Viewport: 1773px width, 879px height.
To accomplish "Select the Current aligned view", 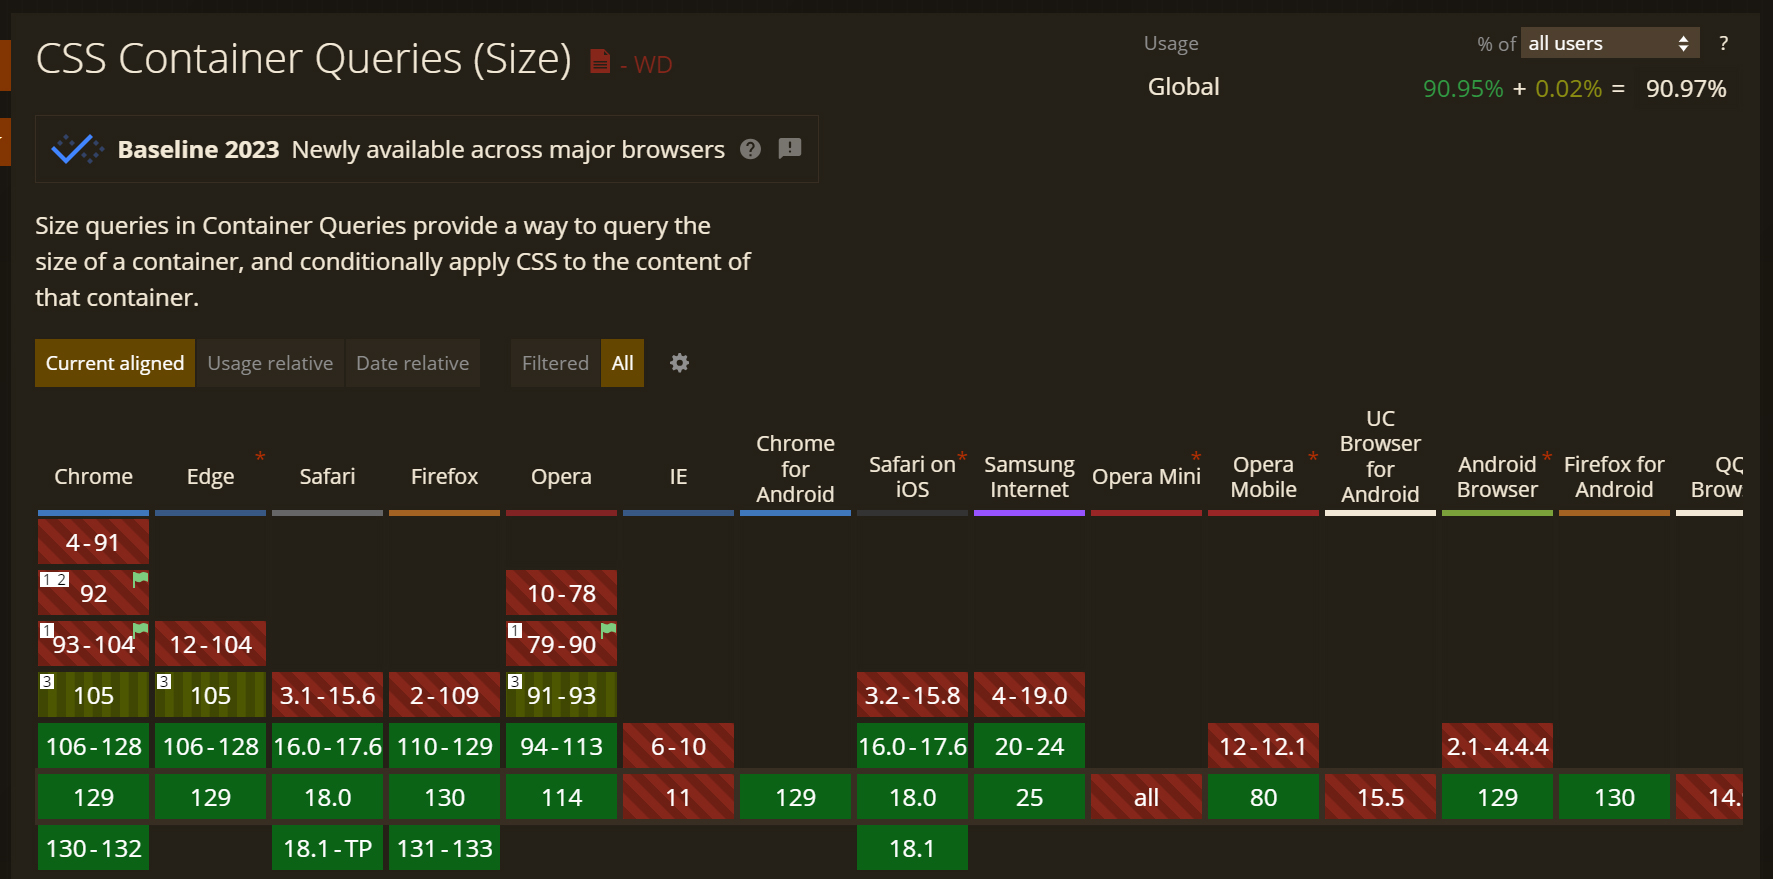I will point(115,363).
